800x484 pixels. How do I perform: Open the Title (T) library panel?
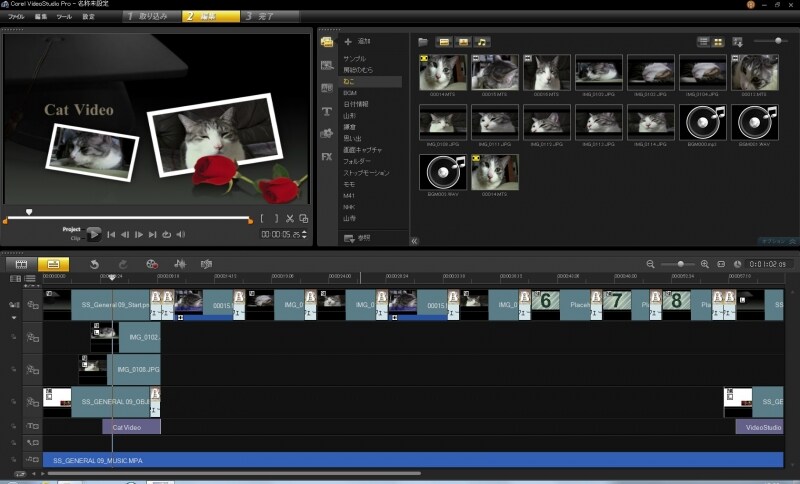[x=327, y=110]
